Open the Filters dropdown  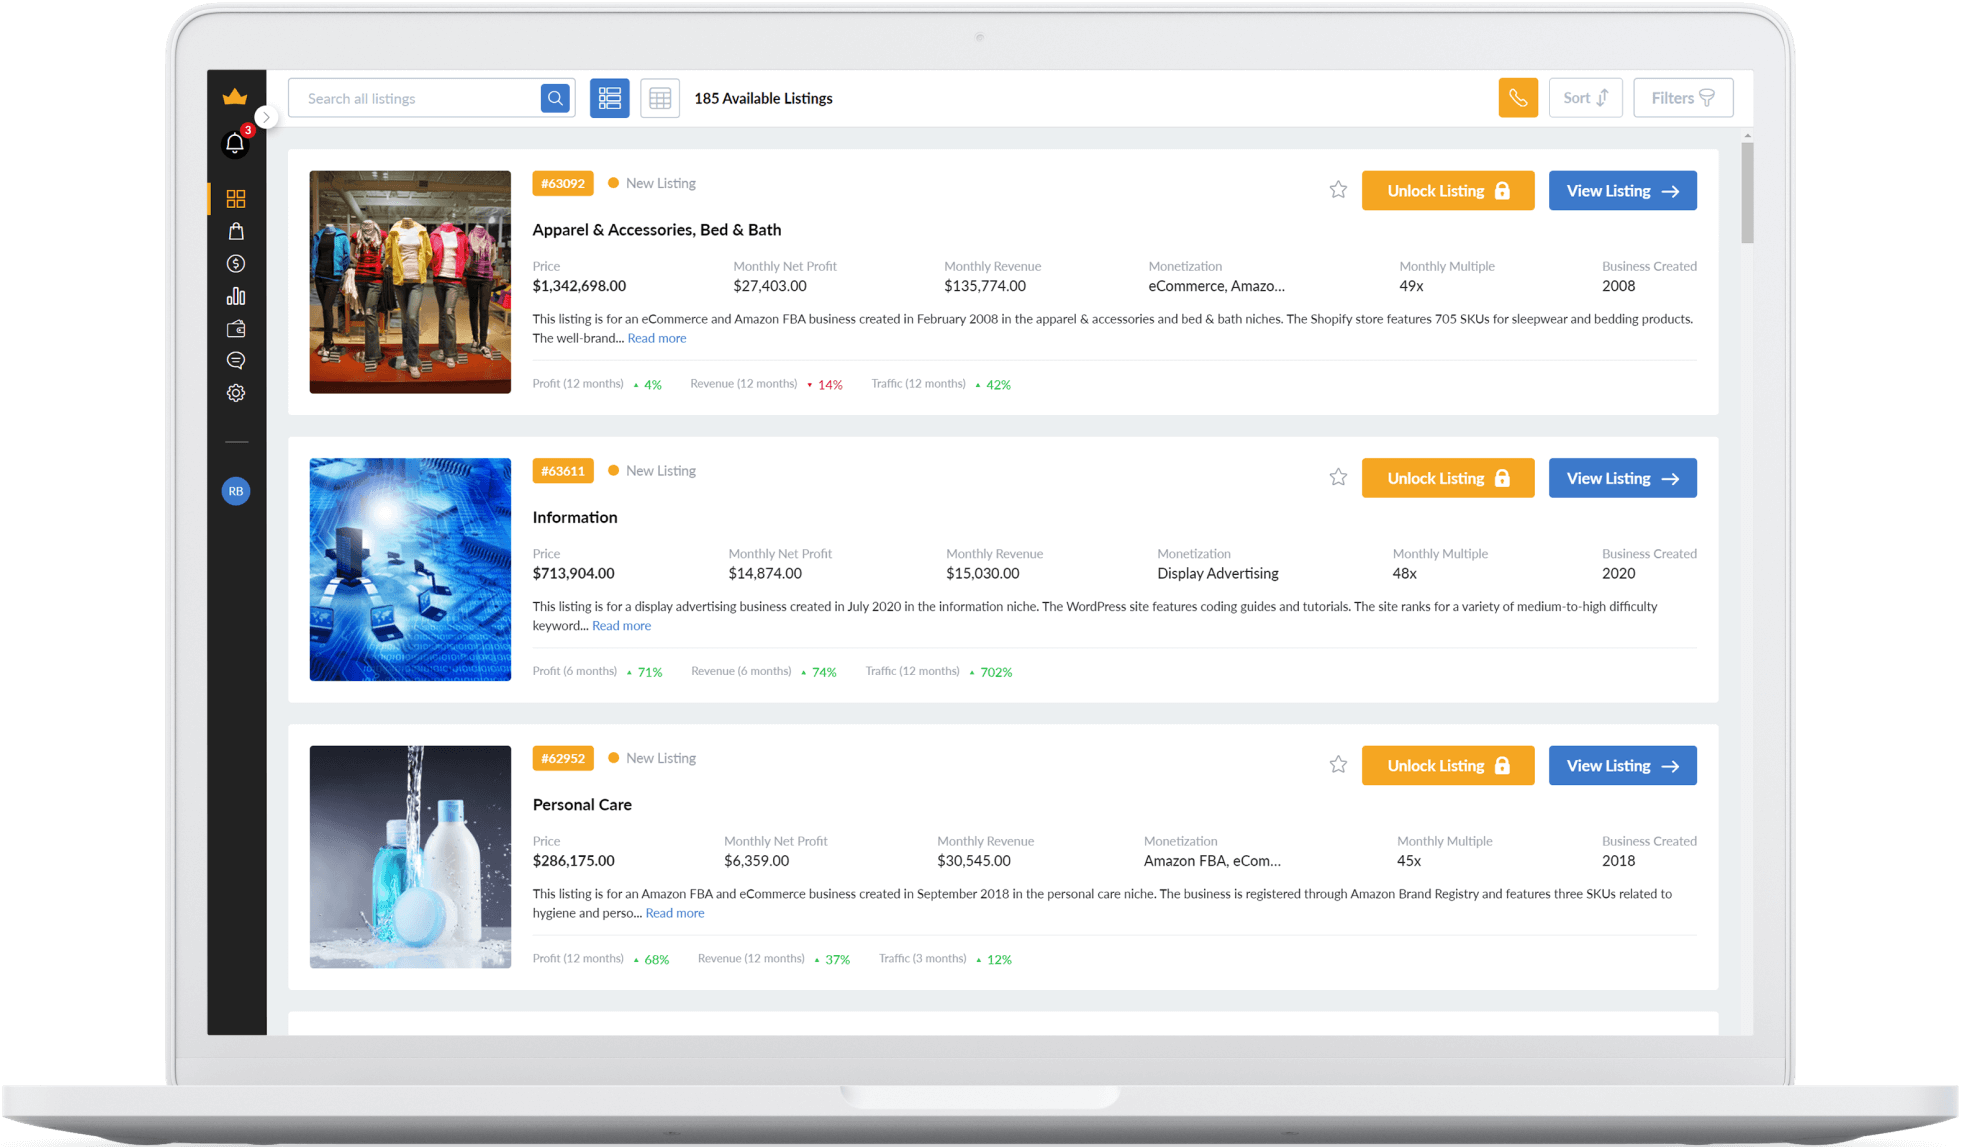[x=1682, y=98]
